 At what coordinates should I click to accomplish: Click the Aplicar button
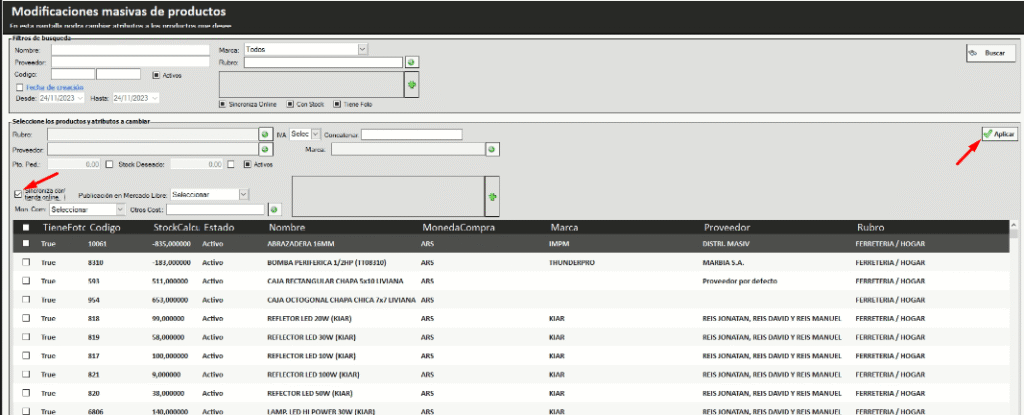[999, 134]
